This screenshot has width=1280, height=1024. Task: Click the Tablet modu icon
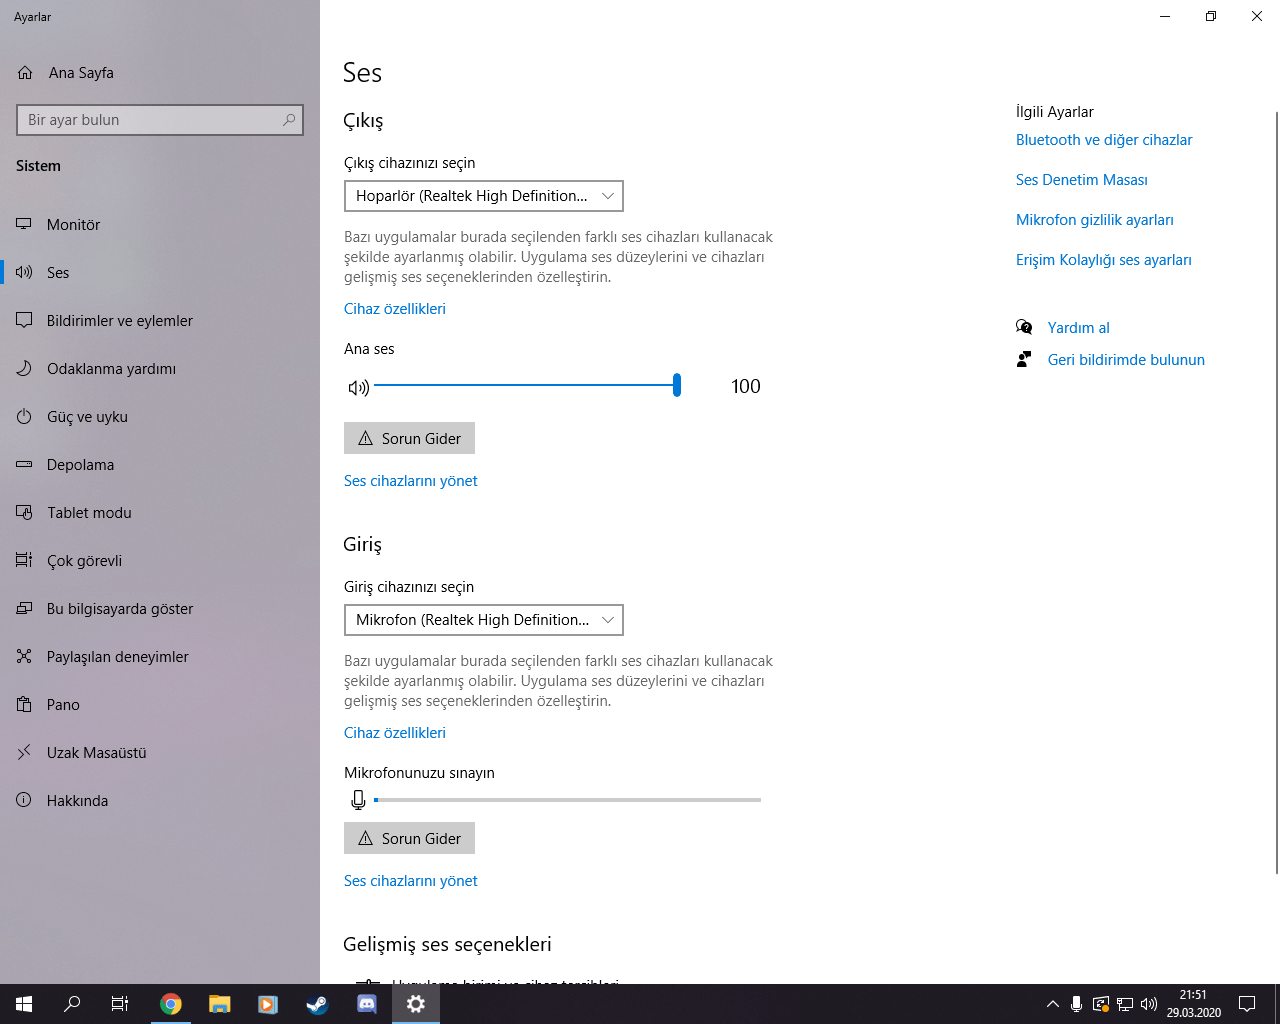coord(24,513)
